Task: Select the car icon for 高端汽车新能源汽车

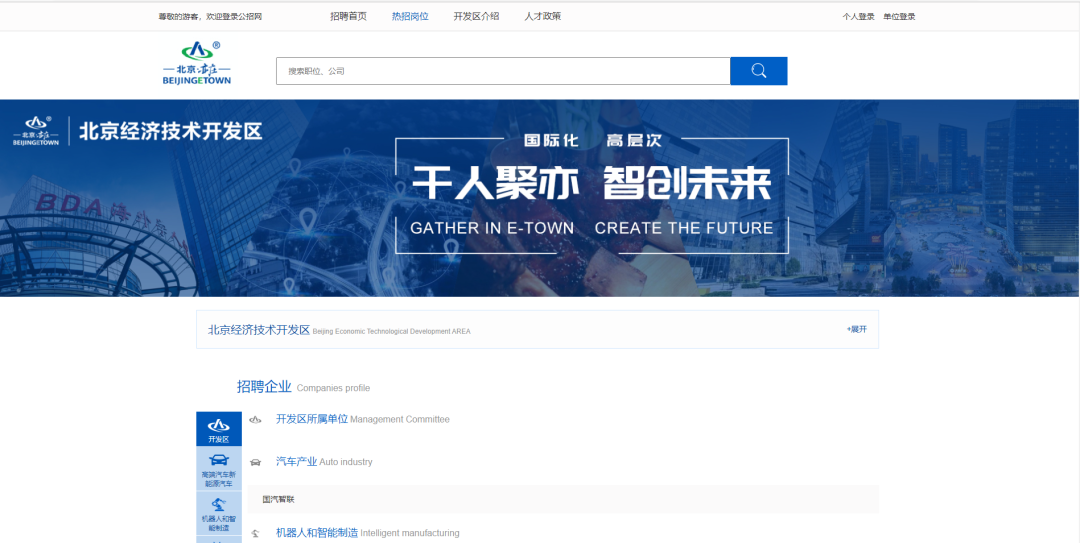Action: point(218,469)
